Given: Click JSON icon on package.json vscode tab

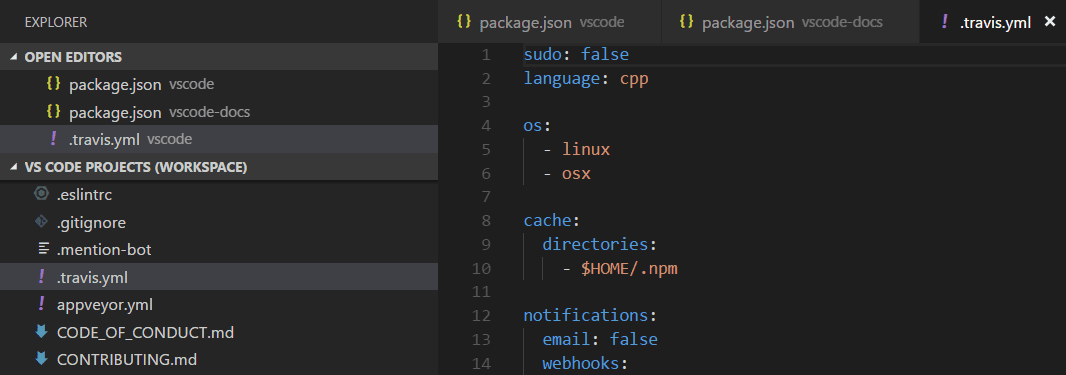Looking at the screenshot, I should [x=464, y=22].
